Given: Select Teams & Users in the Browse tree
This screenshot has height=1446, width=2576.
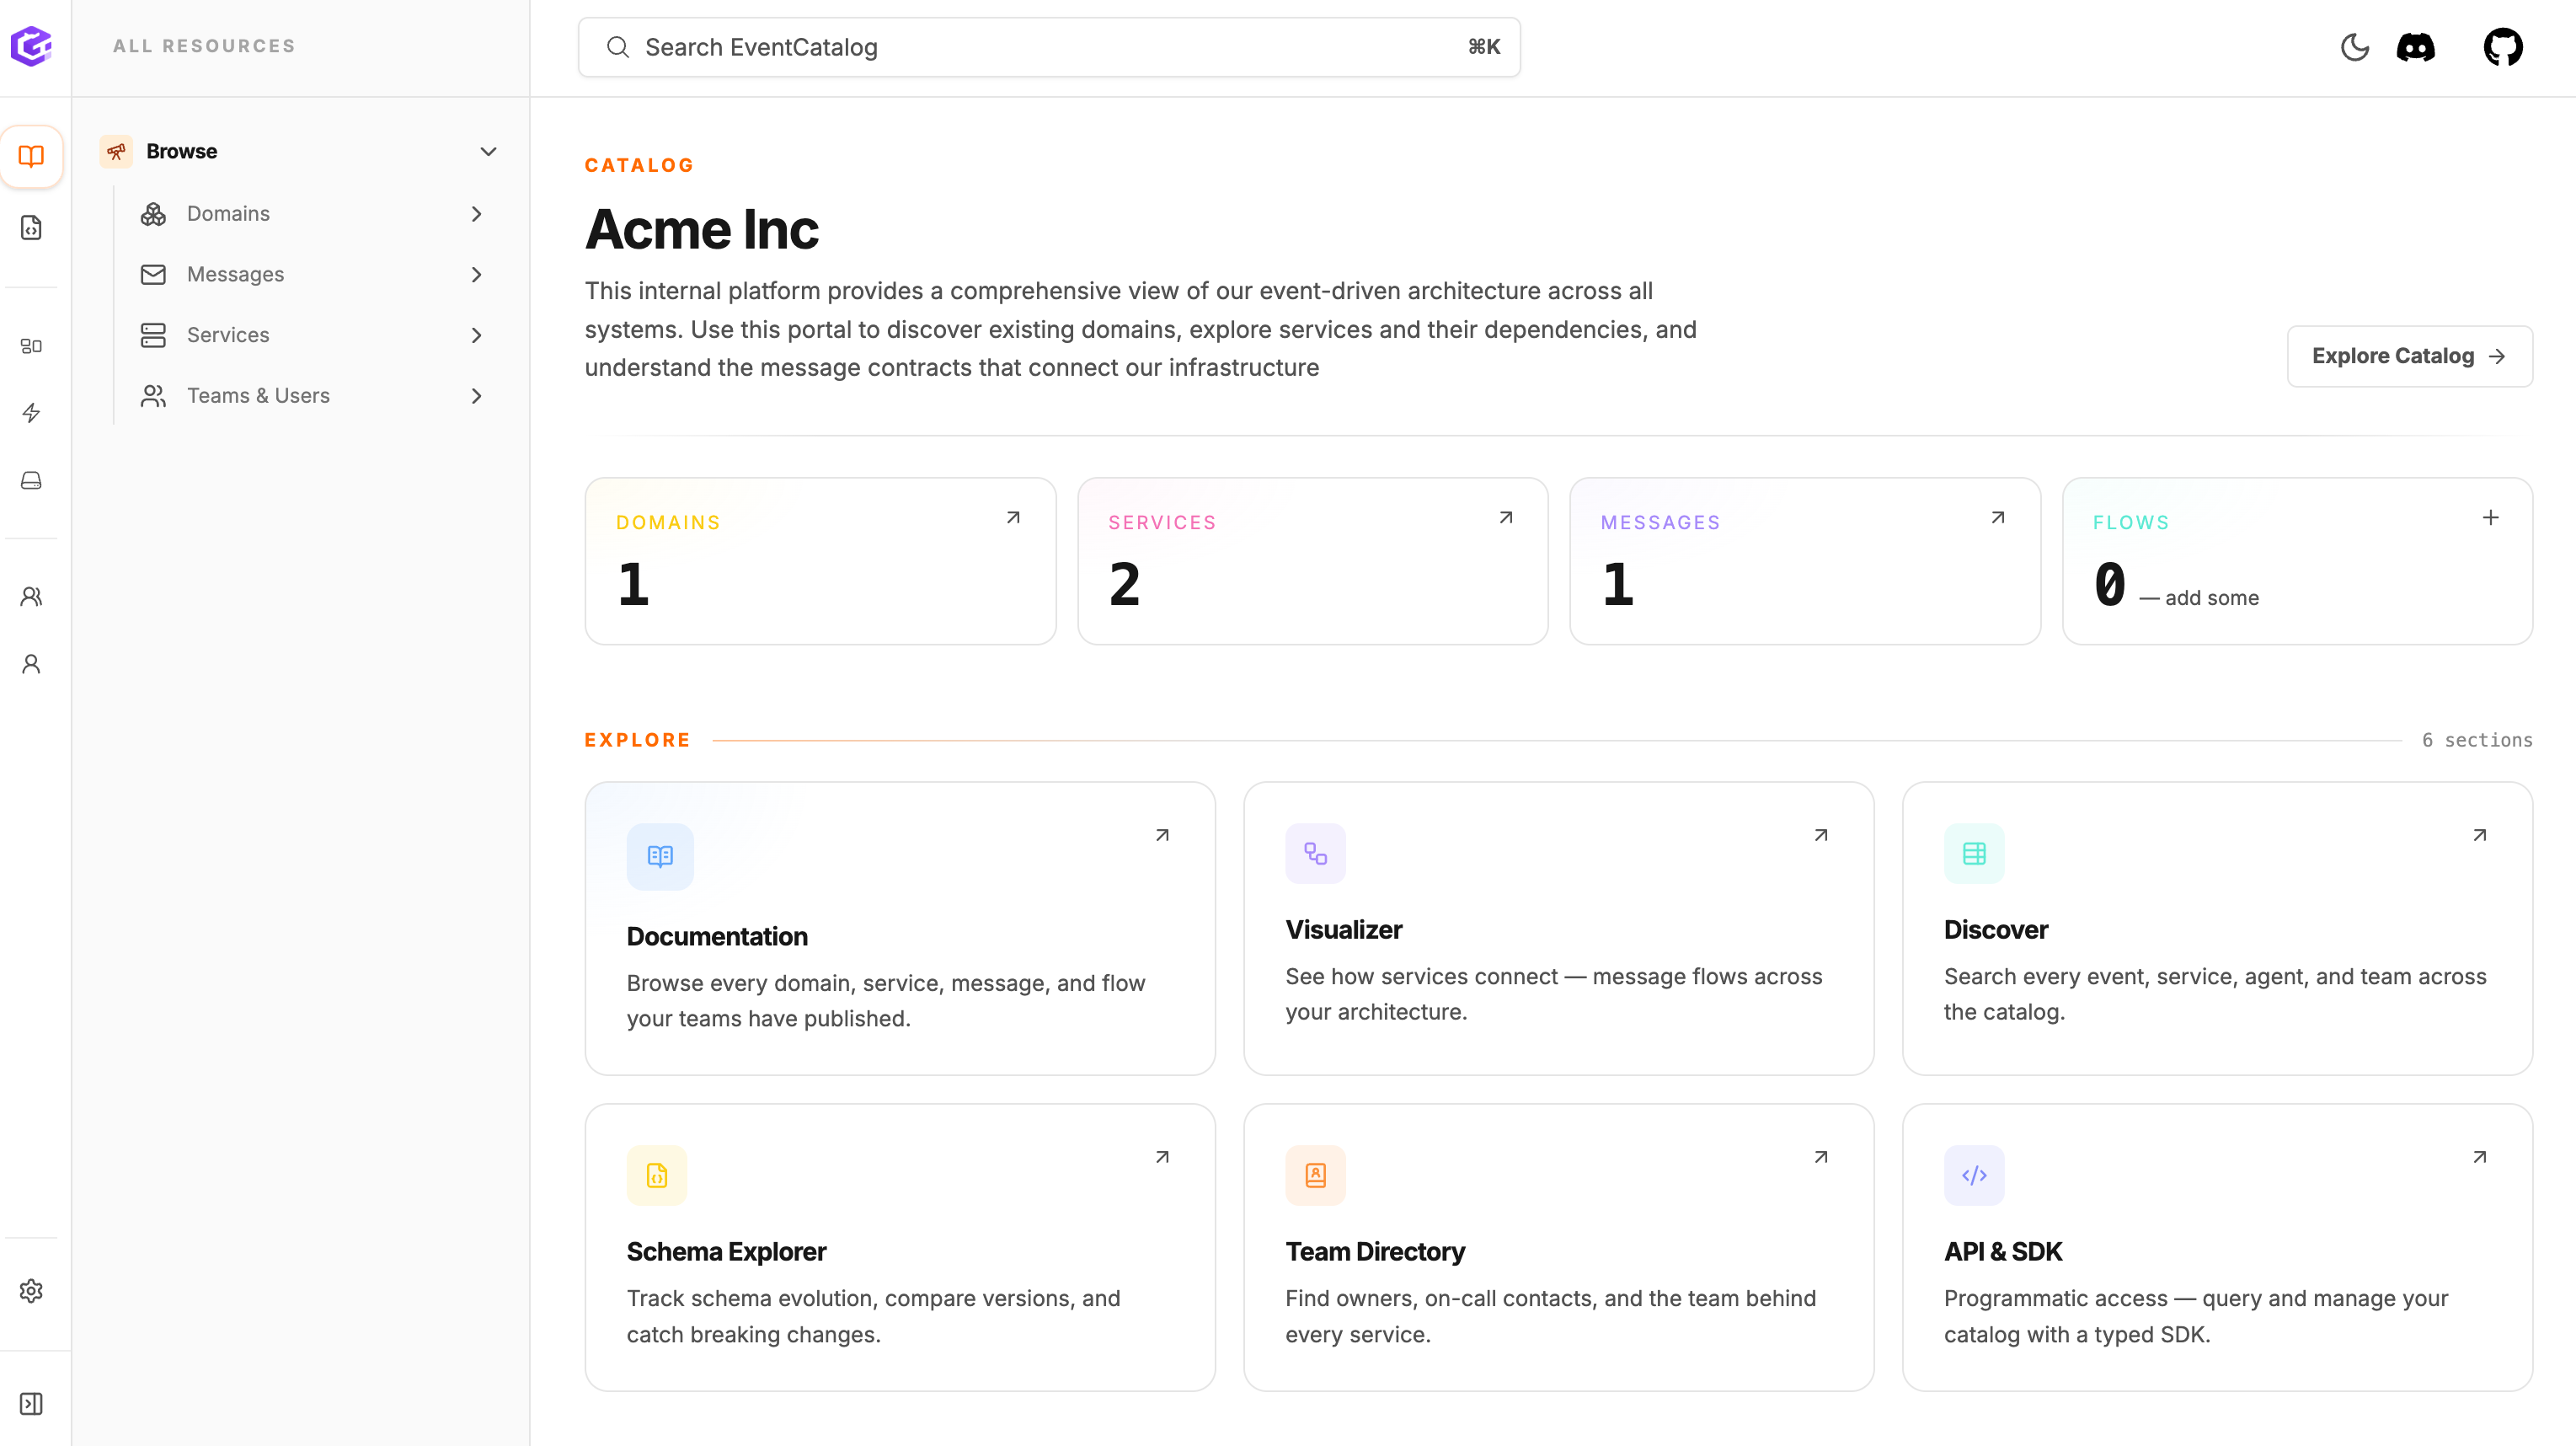Looking at the screenshot, I should coord(258,396).
